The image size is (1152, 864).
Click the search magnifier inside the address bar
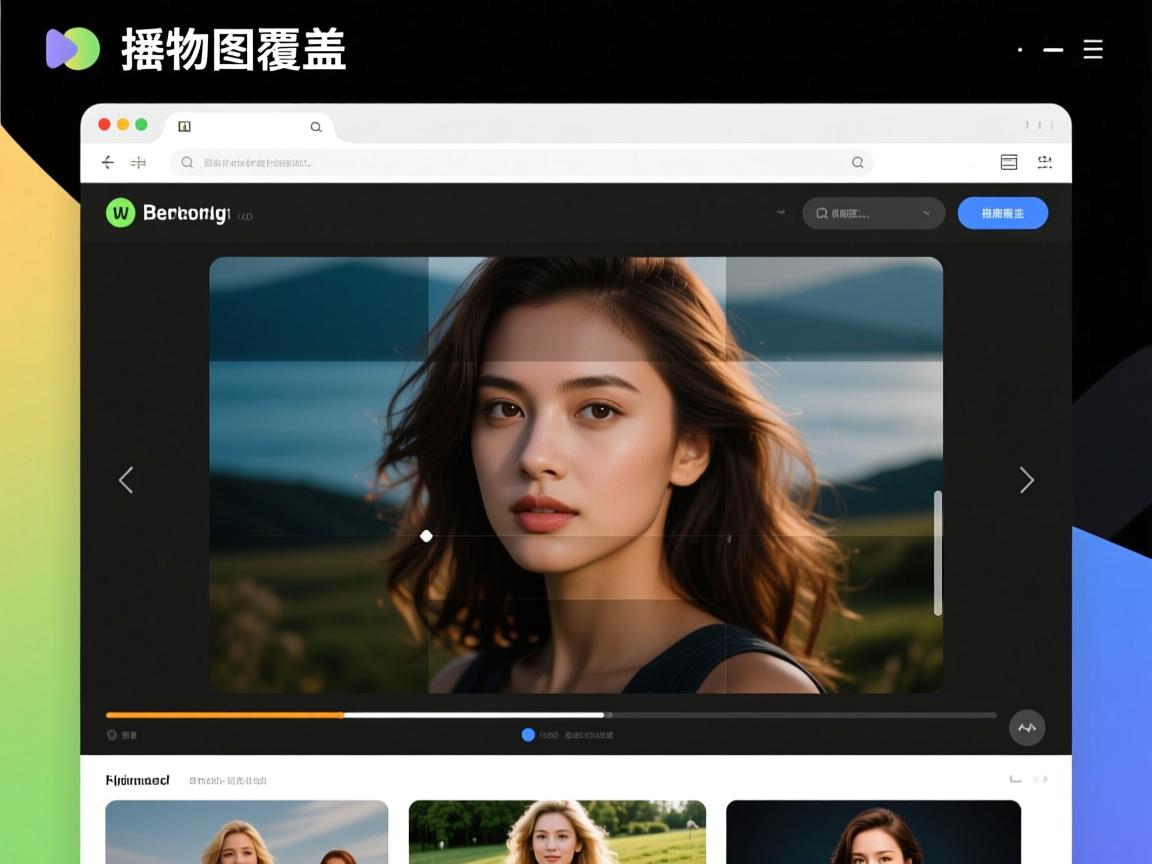coord(187,162)
